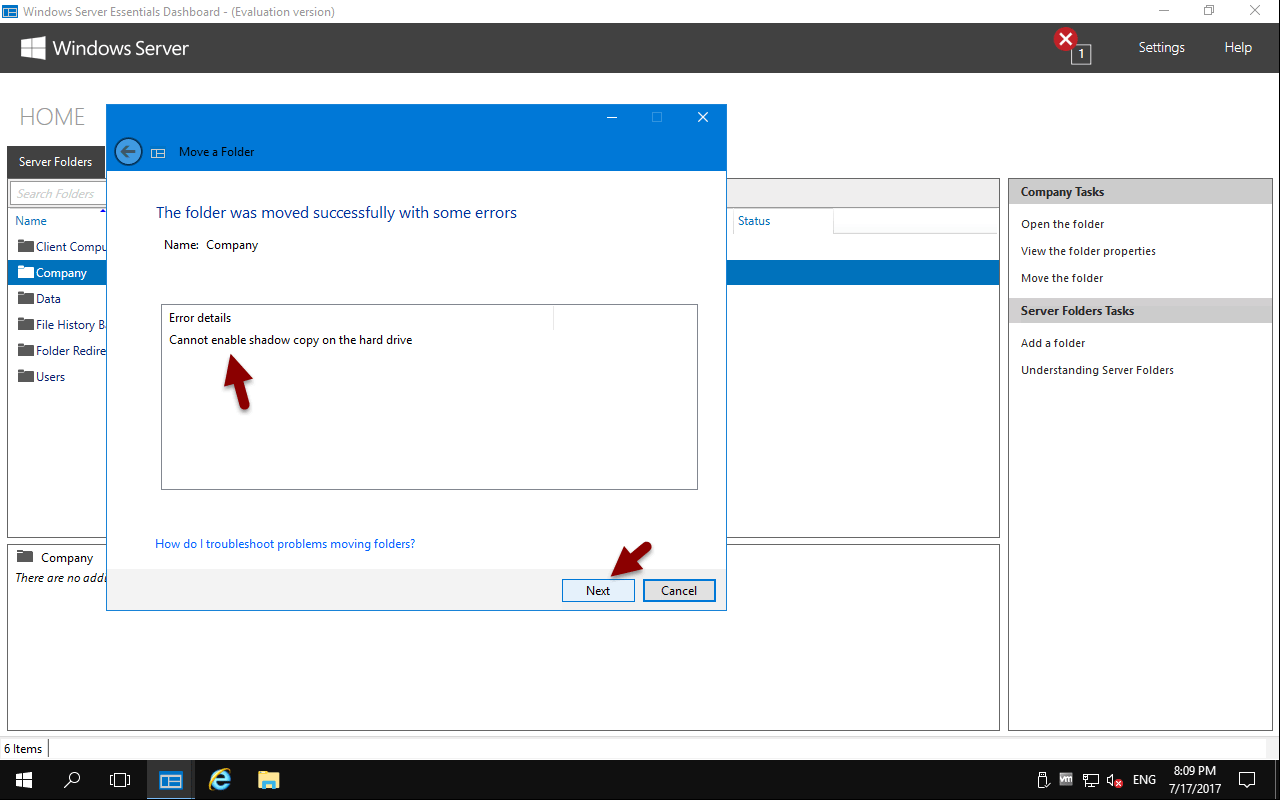Click the ENG language indicator
The width and height of the screenshot is (1280, 800).
point(1144,780)
